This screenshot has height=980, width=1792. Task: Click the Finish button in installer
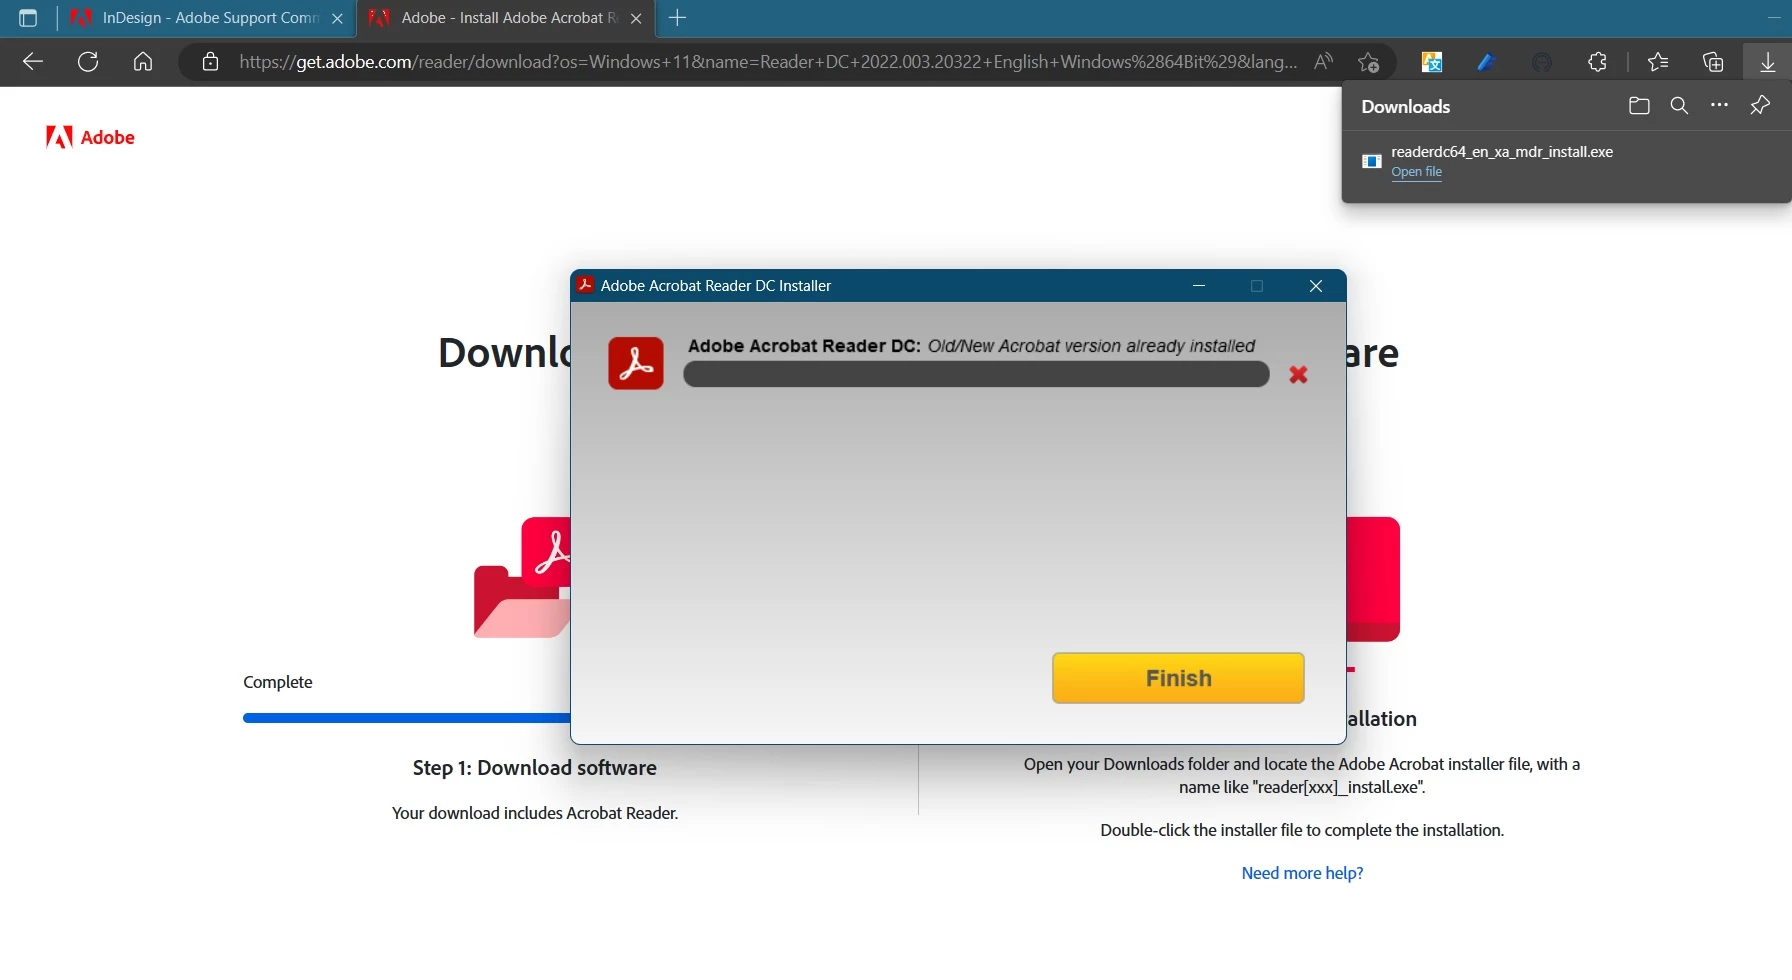pos(1178,678)
